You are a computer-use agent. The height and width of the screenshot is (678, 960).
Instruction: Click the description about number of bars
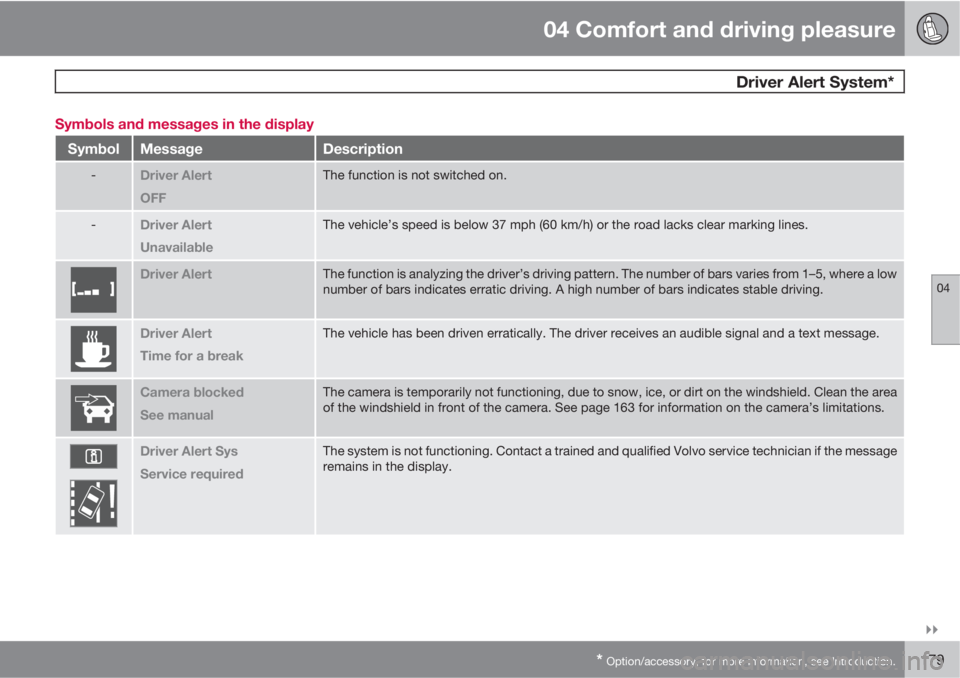pos(610,282)
